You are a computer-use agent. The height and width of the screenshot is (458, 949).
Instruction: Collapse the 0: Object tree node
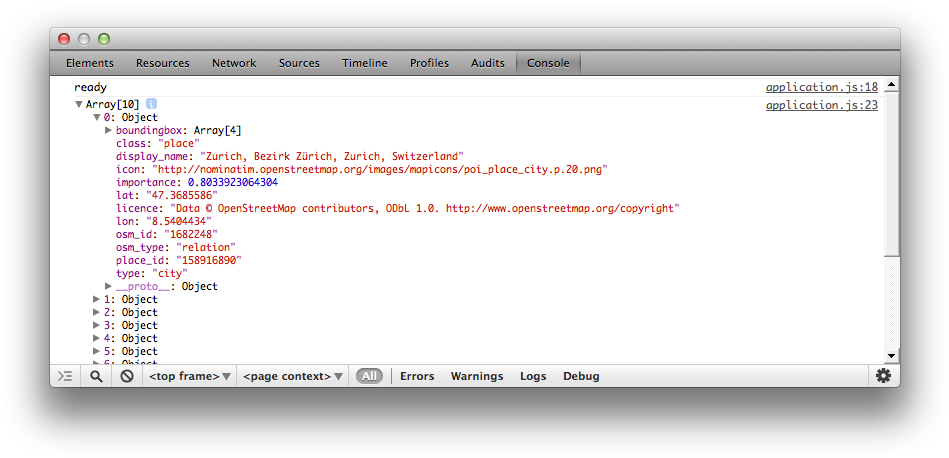tap(97, 117)
